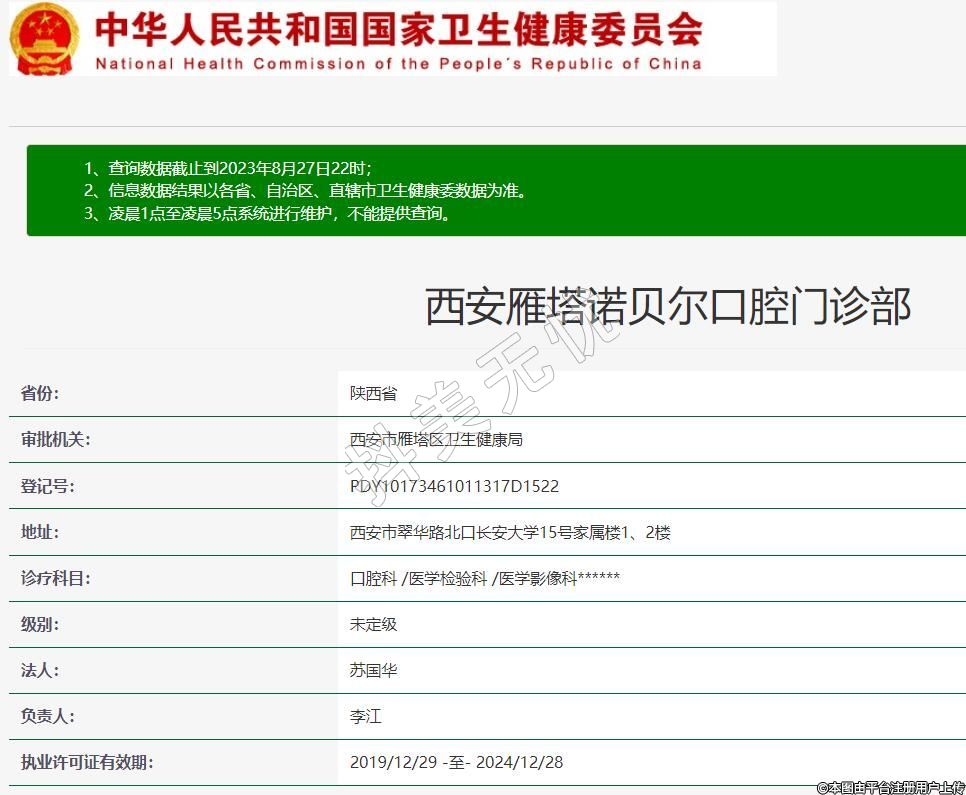Click the person in charge name 李江
966x795 pixels.
(365, 716)
